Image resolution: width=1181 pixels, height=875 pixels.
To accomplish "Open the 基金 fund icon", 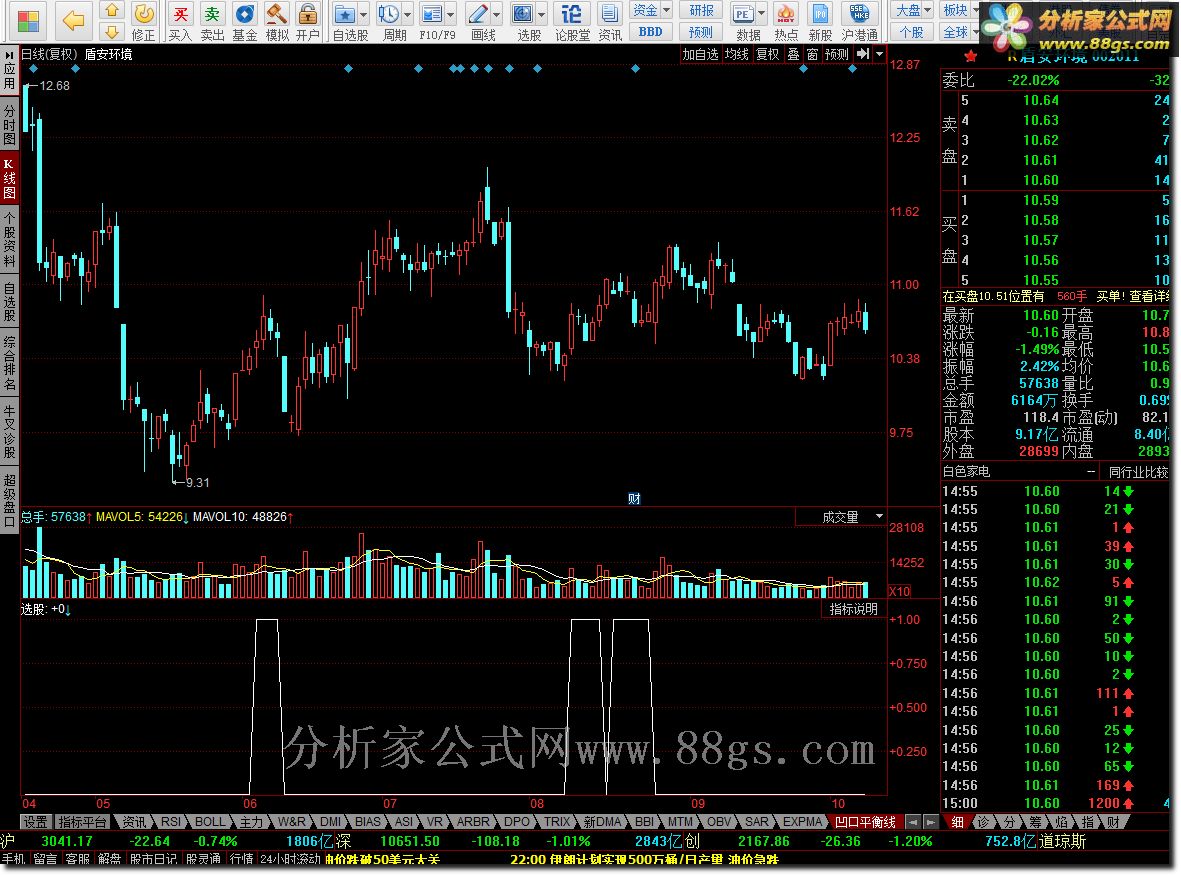I will (x=244, y=21).
